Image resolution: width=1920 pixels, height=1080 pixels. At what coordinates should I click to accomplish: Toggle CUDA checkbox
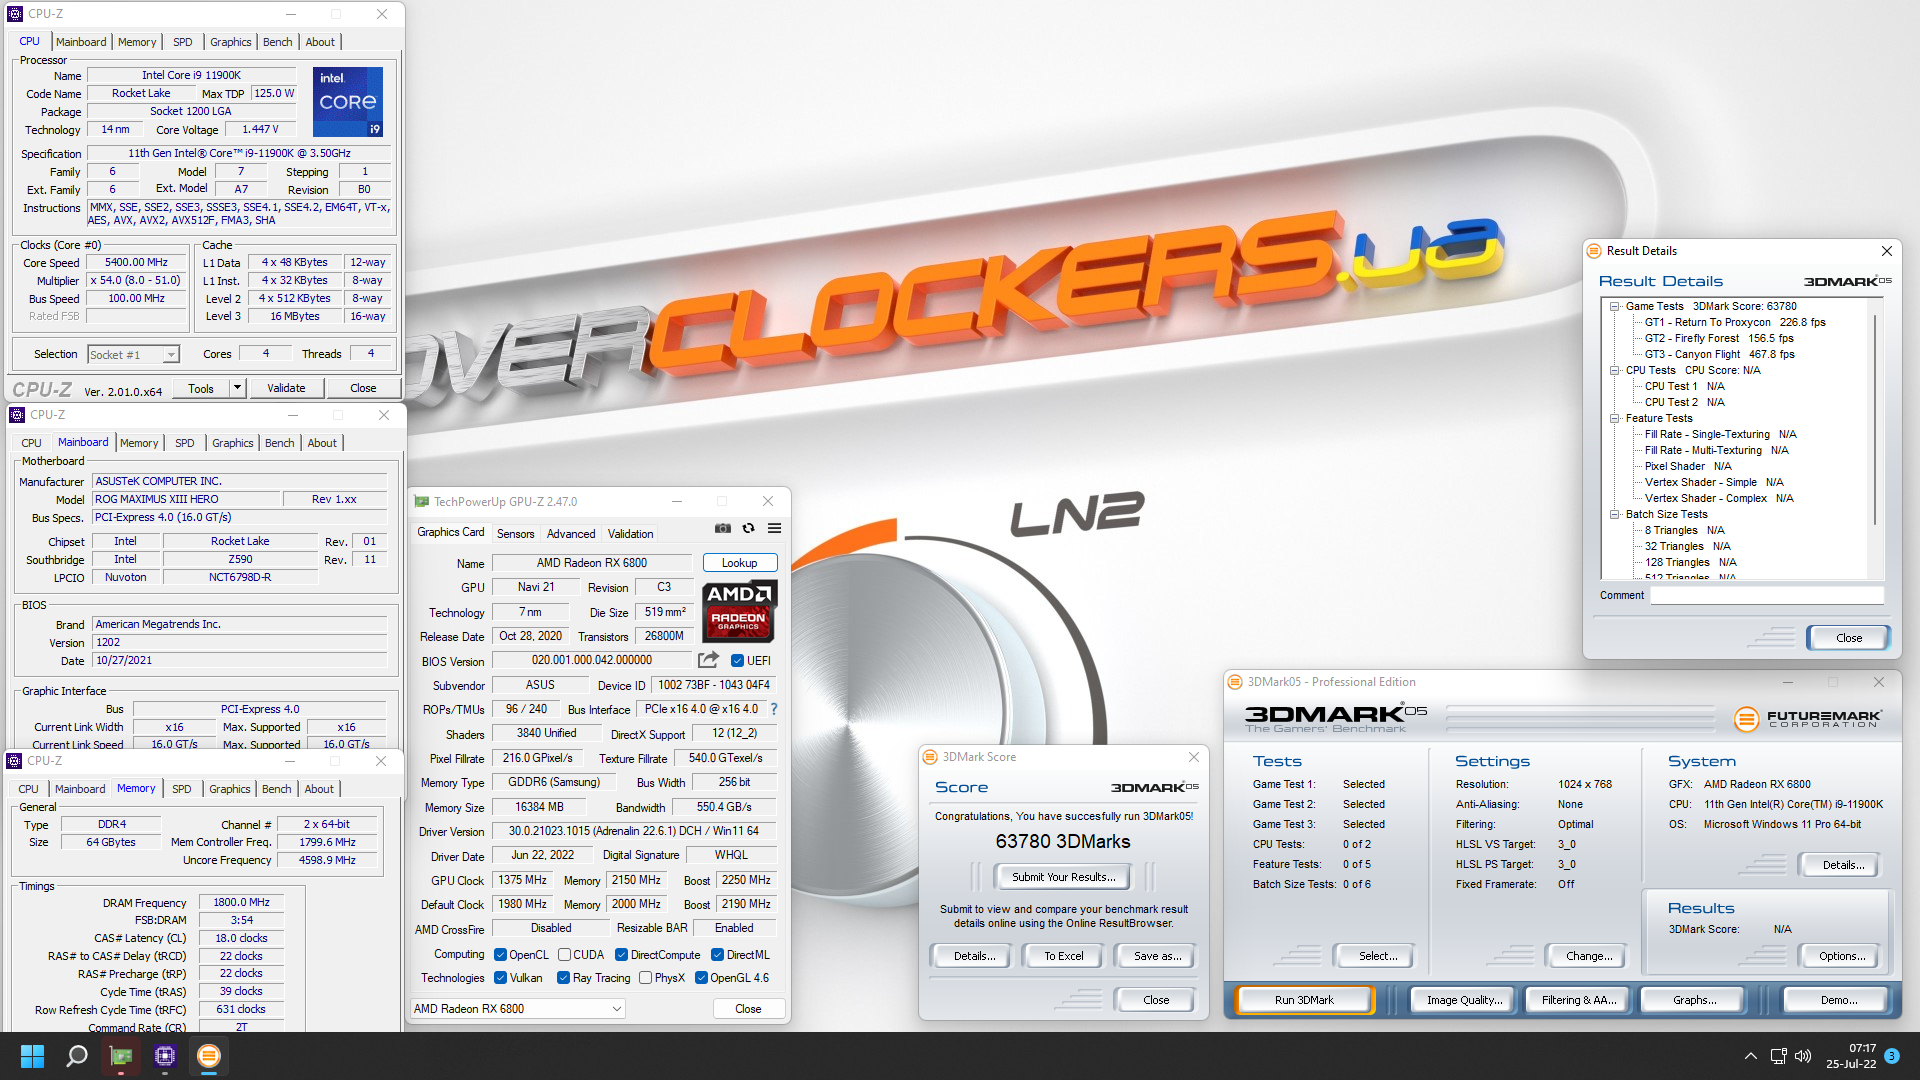pos(564,955)
